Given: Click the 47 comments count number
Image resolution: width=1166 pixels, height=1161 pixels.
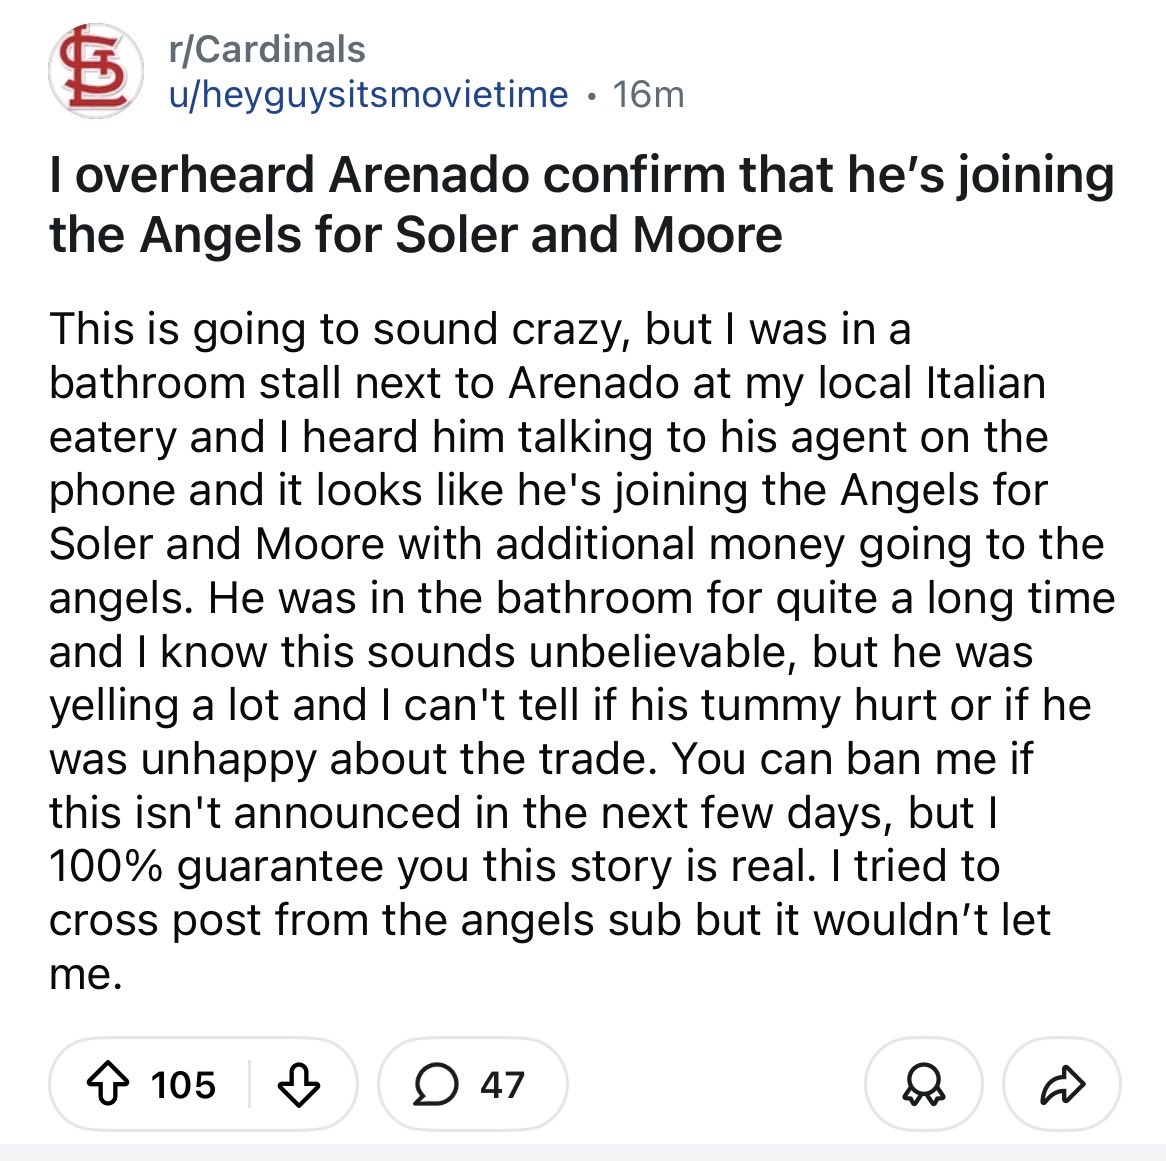Looking at the screenshot, I should [x=502, y=1084].
